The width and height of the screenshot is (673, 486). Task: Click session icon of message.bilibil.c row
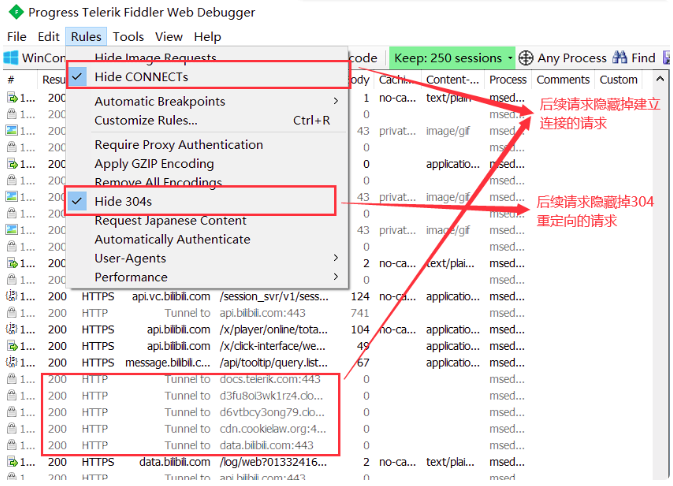point(12,362)
